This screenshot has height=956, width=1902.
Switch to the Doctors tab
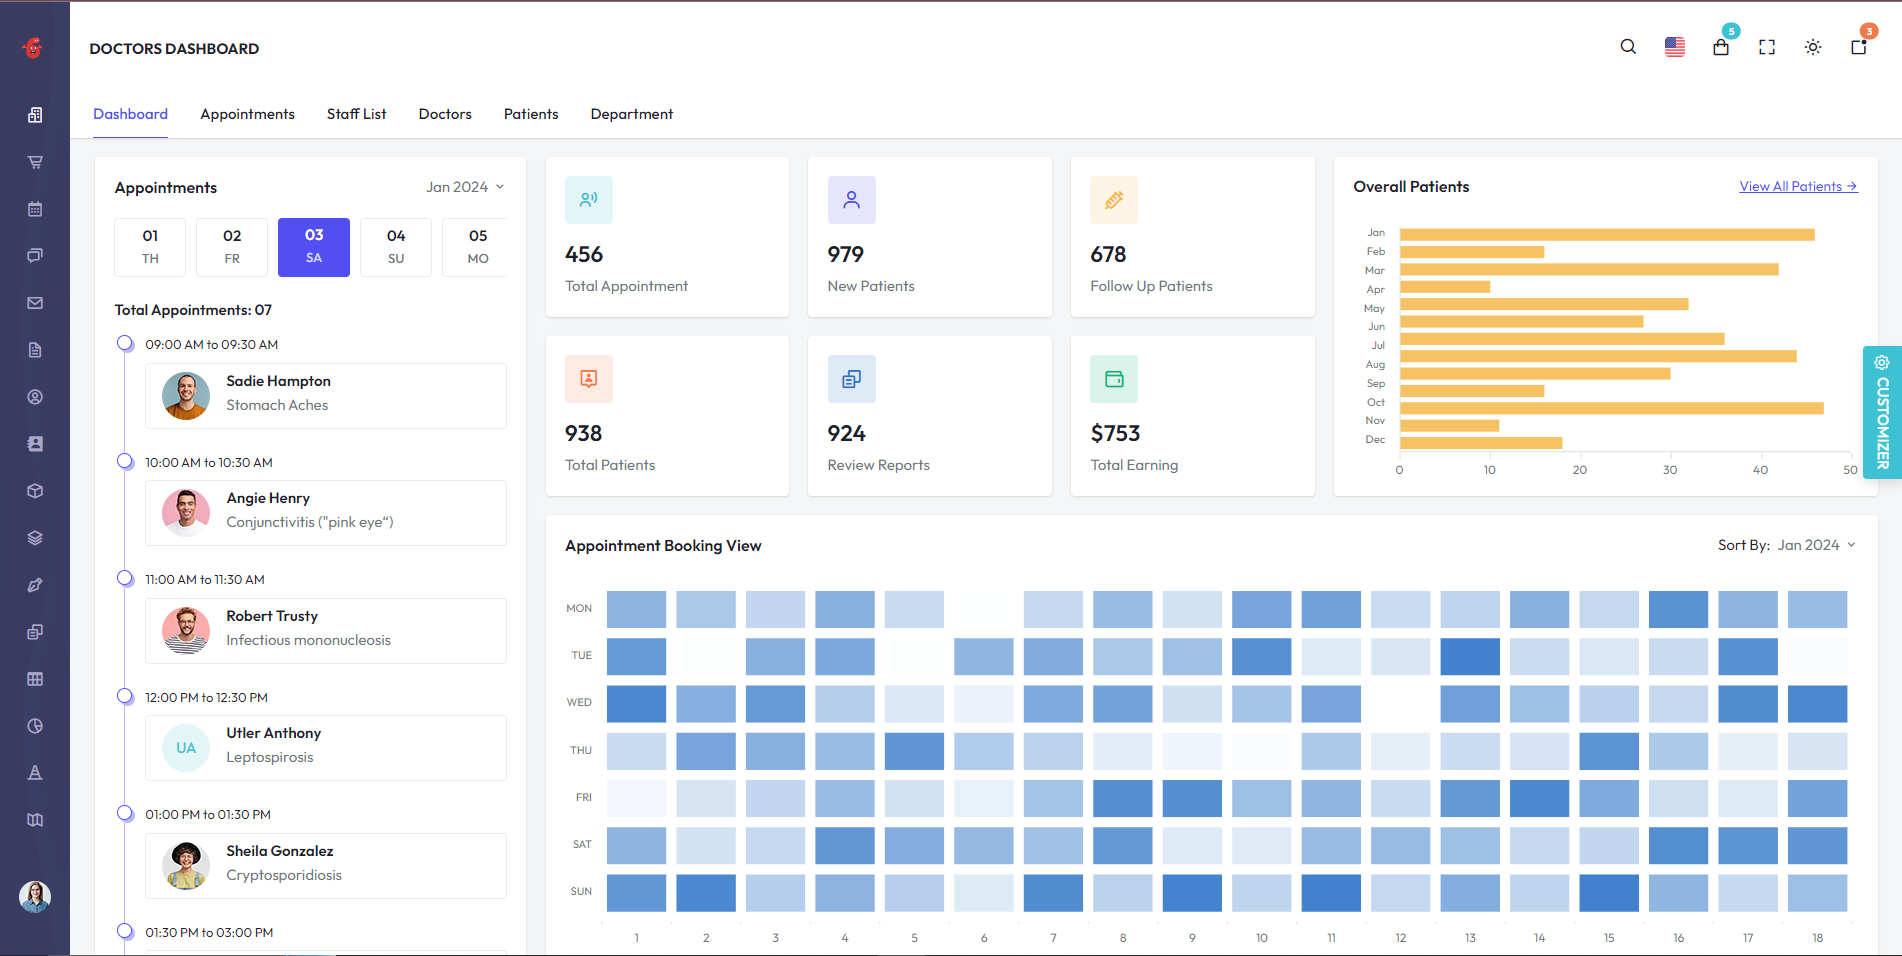445,114
